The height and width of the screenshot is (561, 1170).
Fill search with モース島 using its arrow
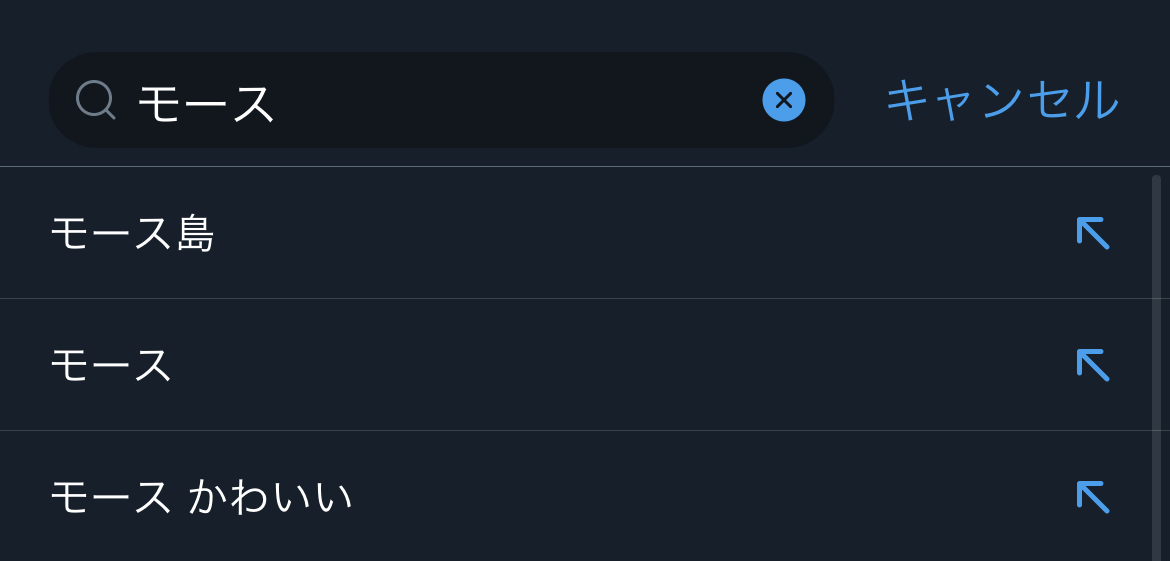pyautogui.click(x=1092, y=233)
